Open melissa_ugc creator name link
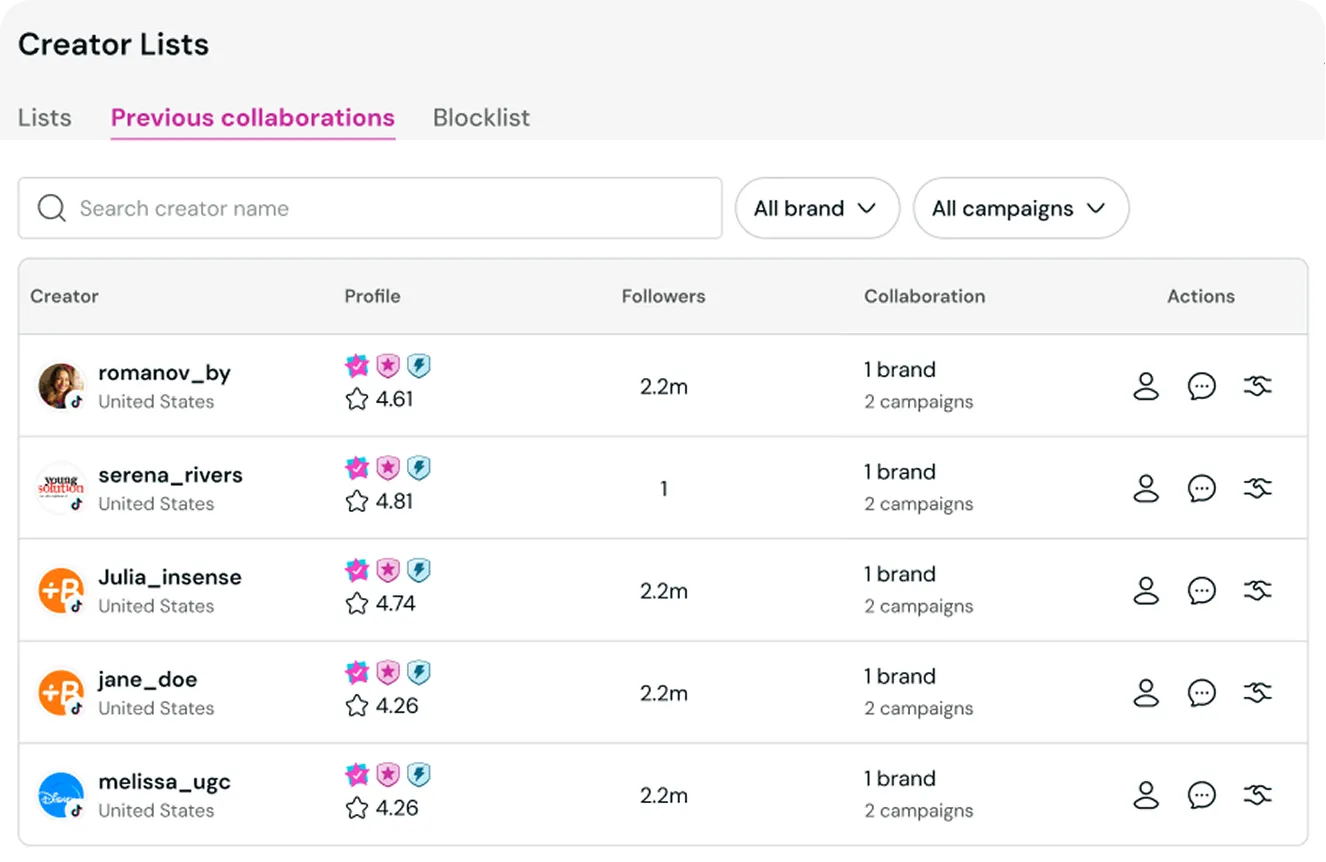This screenshot has width=1326, height=862. 164,782
